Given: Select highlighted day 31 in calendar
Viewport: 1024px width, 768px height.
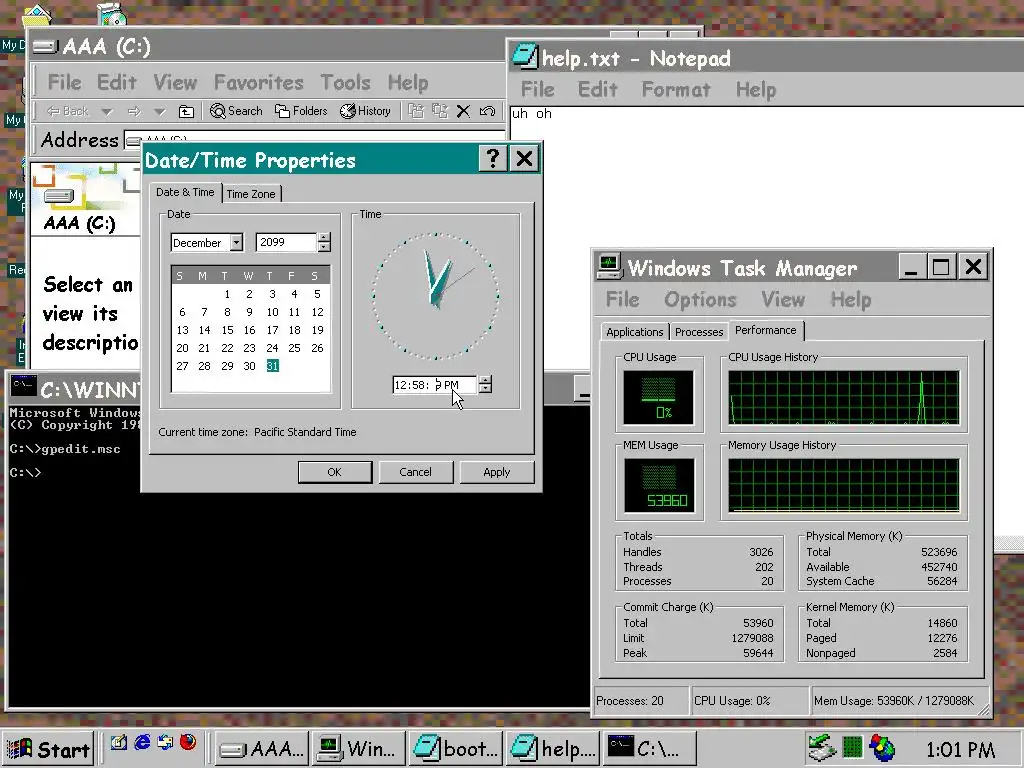Looking at the screenshot, I should (x=272, y=366).
